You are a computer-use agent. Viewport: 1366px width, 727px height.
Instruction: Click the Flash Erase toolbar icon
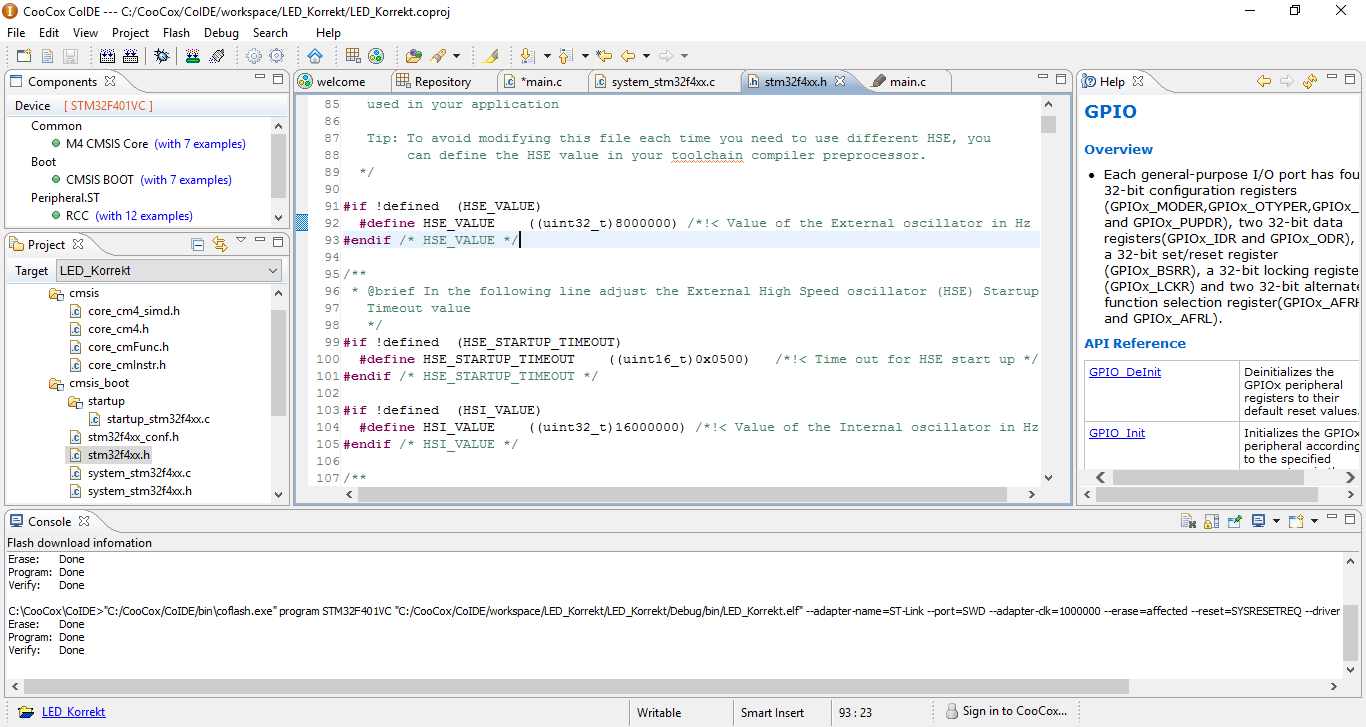217,56
